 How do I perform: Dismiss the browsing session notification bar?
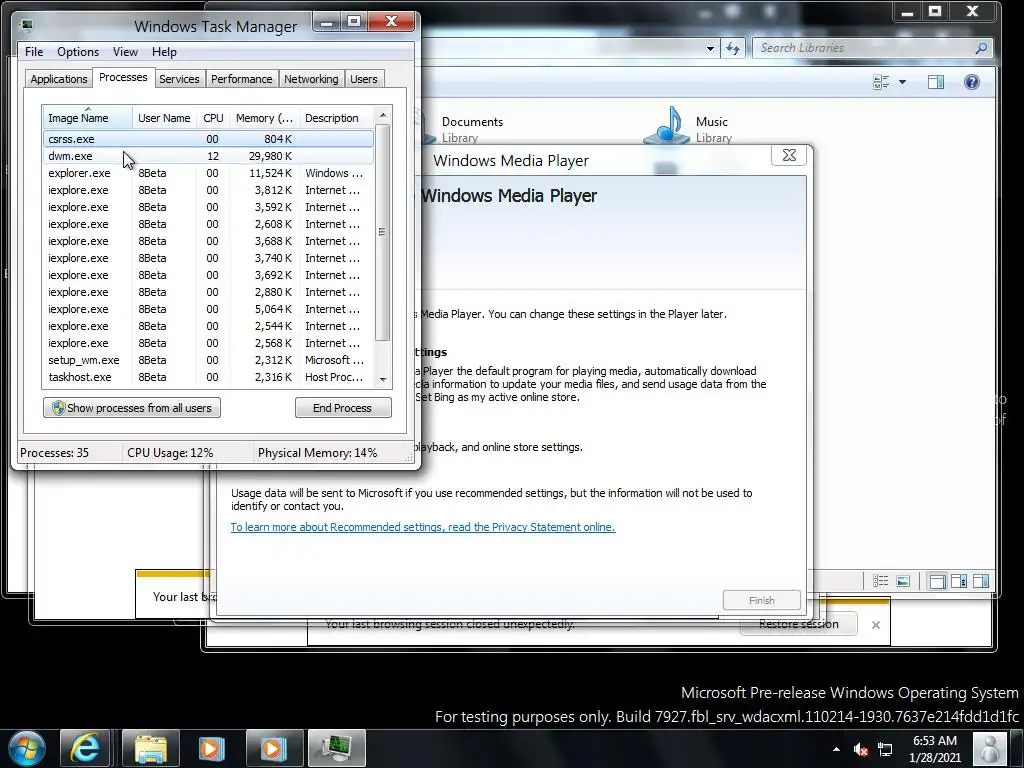click(x=876, y=625)
